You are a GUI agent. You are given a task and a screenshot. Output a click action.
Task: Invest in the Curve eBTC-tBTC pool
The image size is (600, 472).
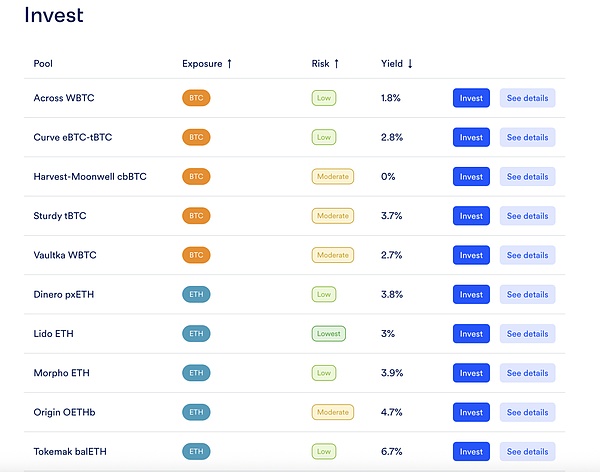pyautogui.click(x=471, y=137)
